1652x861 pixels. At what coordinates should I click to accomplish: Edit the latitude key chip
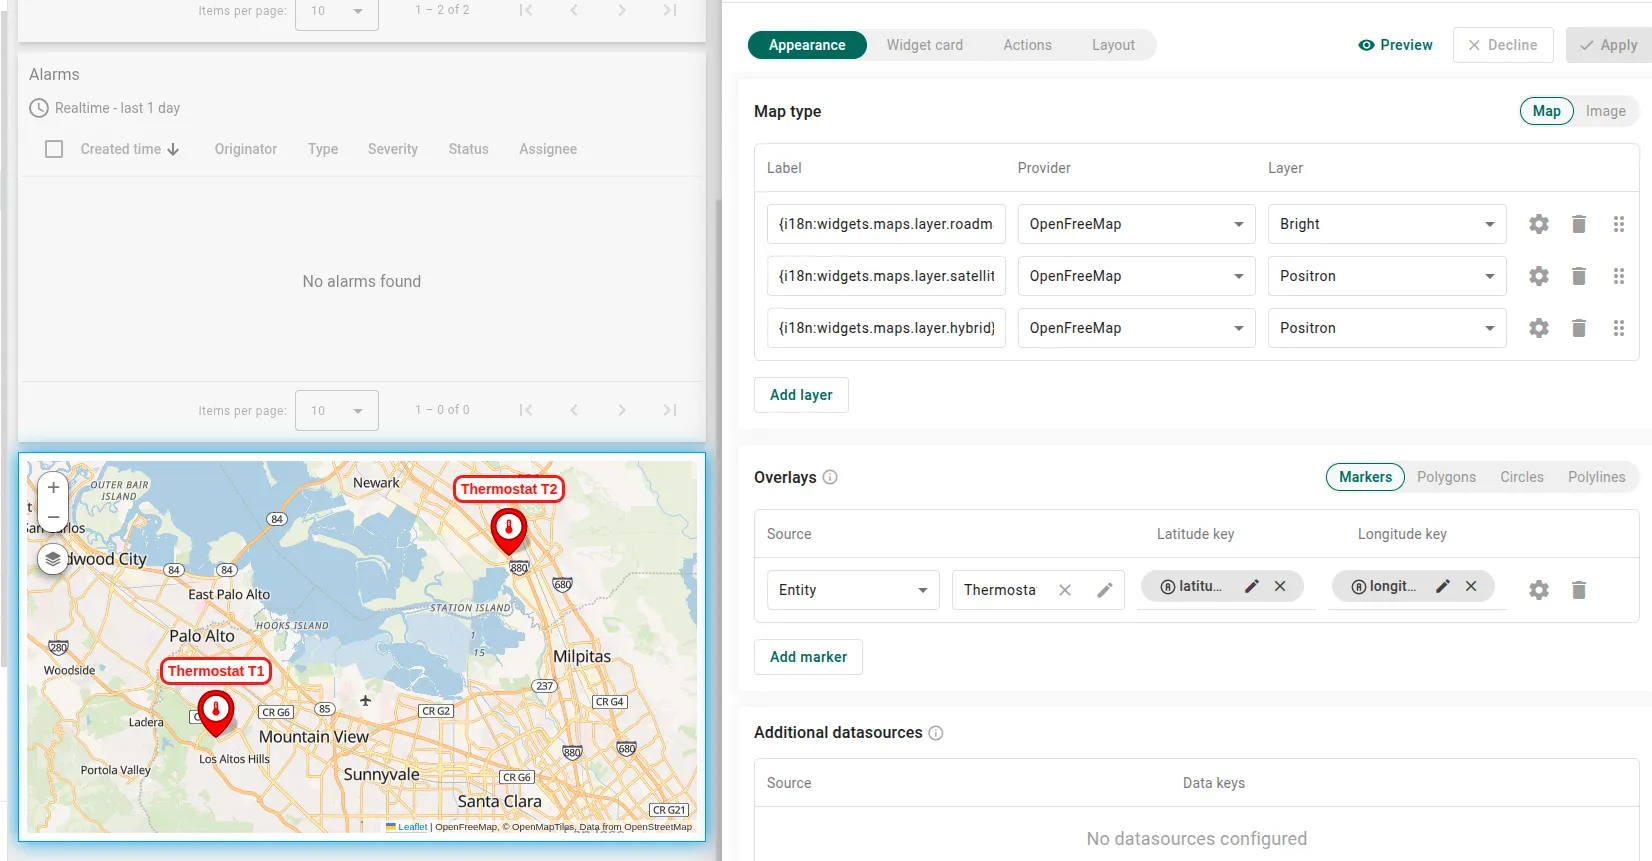click(x=1252, y=586)
